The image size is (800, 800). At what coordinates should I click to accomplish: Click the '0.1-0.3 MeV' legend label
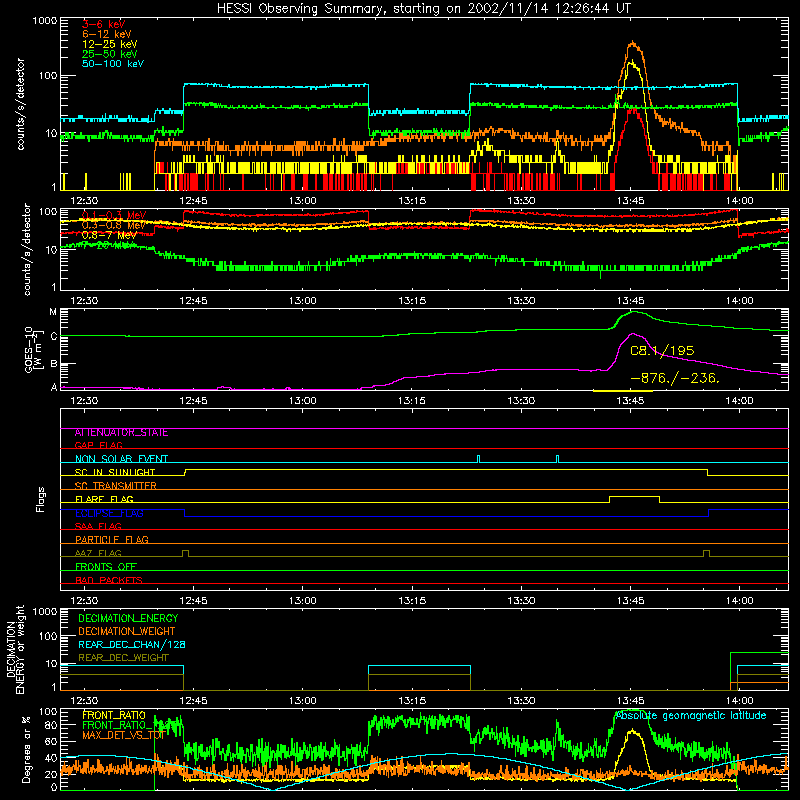[x=114, y=215]
